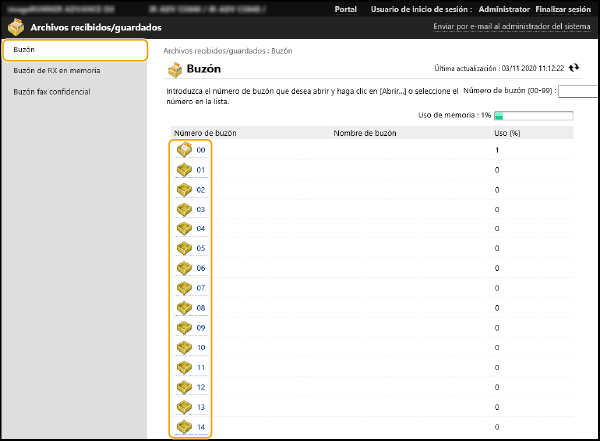600x441 pixels.
Task: Click the mailbox 00 box icon
Action: pos(184,150)
